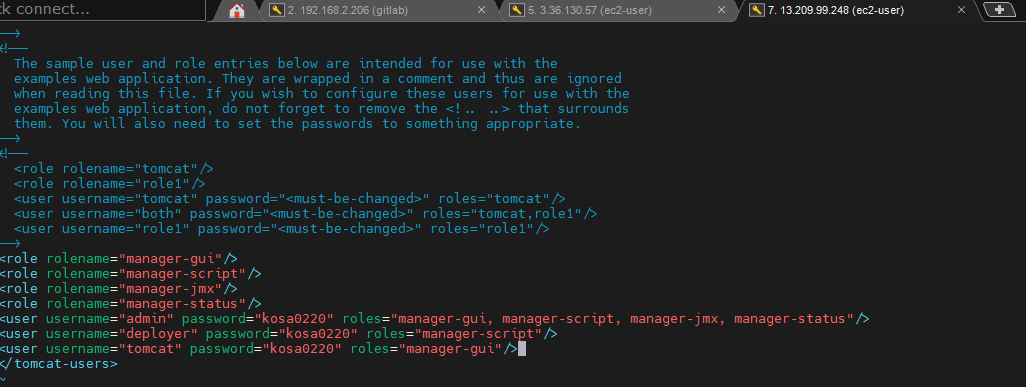Close the 192.168.2.206 (gitlab) tab
1026x387 pixels.
(x=481, y=10)
